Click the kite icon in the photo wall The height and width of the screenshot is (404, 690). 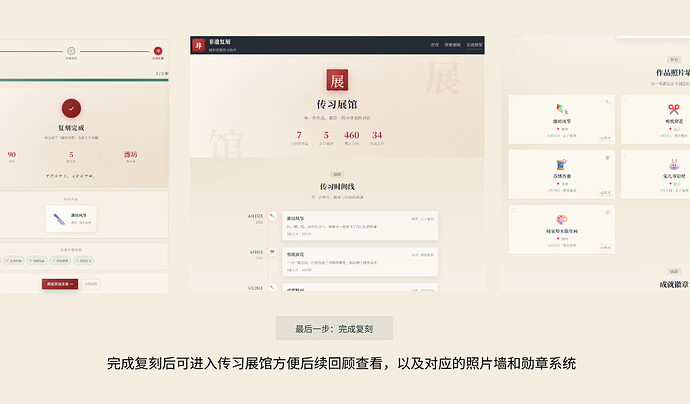click(x=562, y=109)
